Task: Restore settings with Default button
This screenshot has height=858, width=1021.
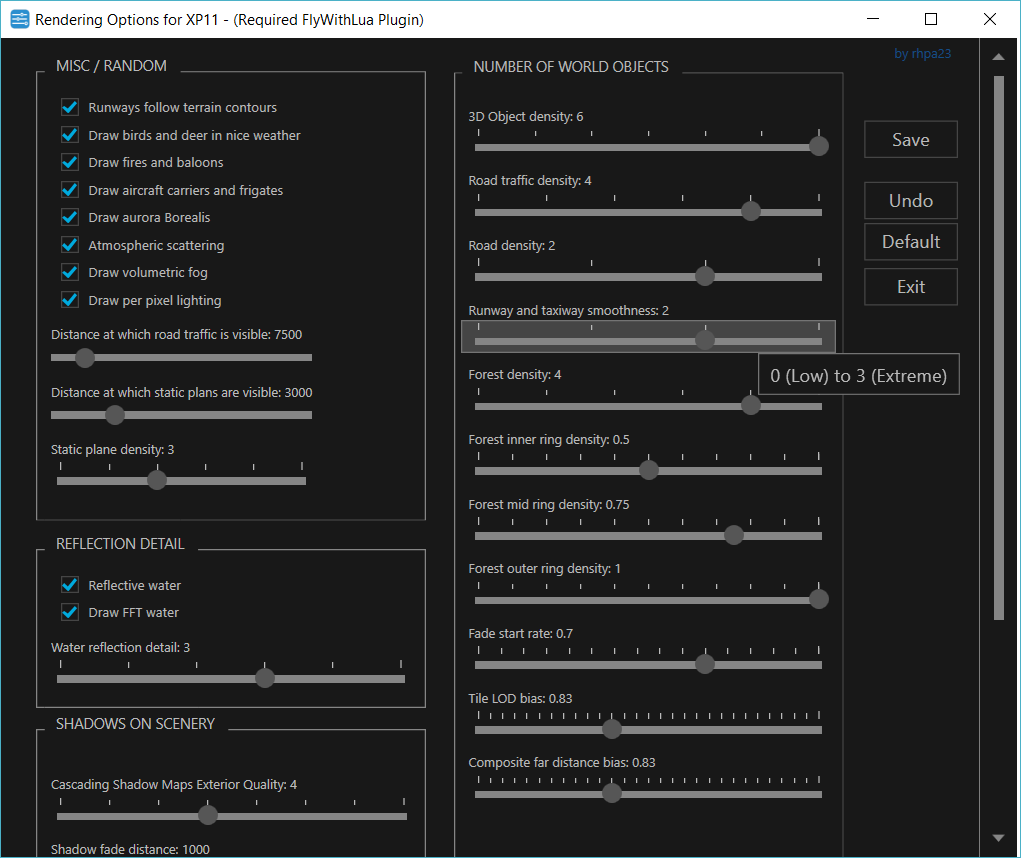Action: [910, 242]
